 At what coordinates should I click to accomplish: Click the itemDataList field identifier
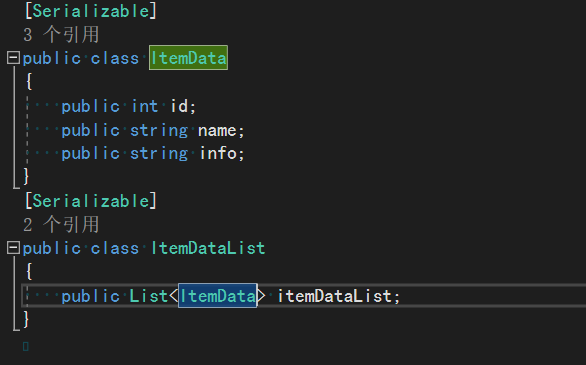click(x=335, y=296)
